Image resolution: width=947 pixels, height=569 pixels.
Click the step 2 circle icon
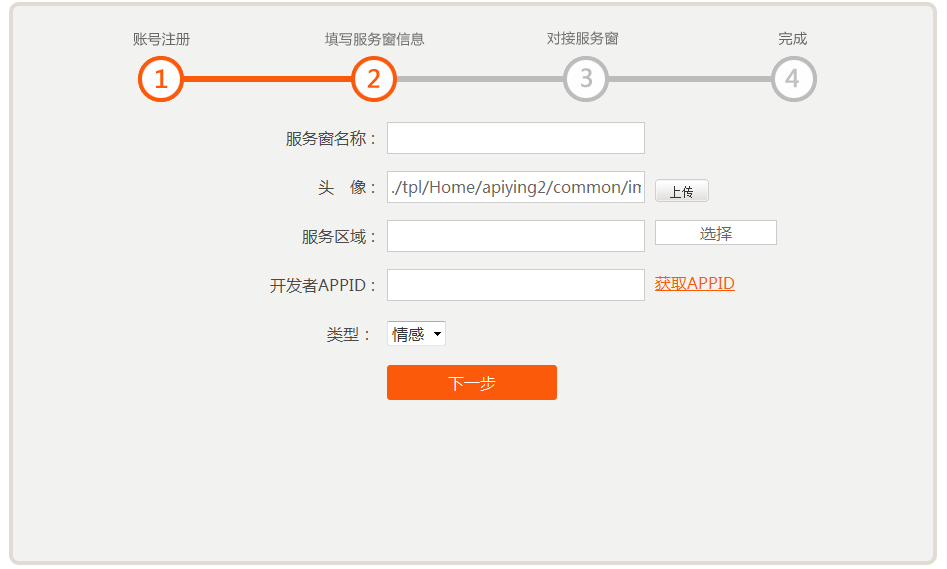pos(374,79)
